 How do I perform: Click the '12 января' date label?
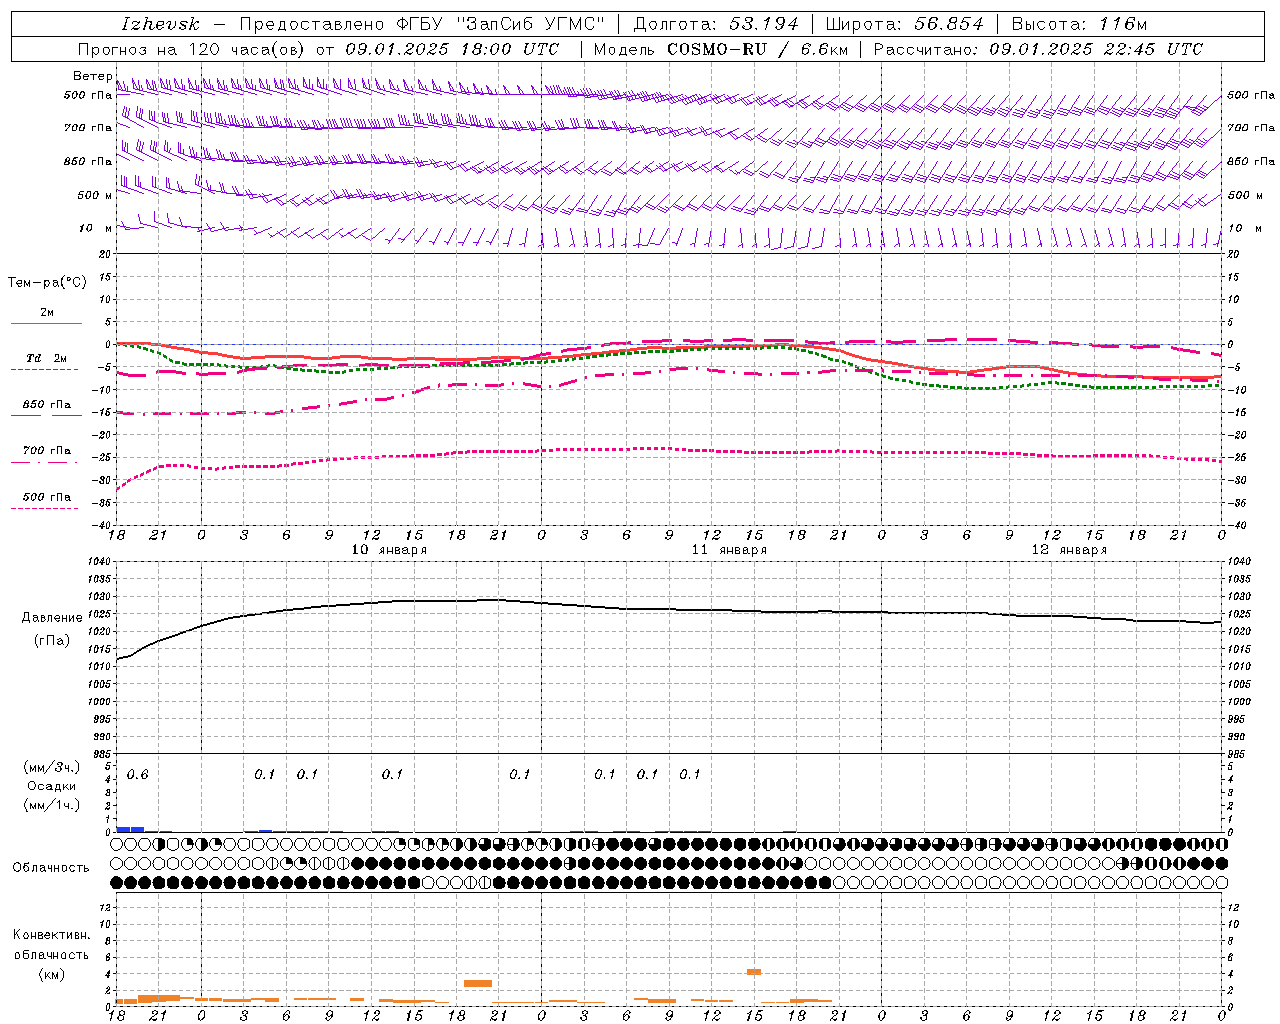pyautogui.click(x=1069, y=550)
